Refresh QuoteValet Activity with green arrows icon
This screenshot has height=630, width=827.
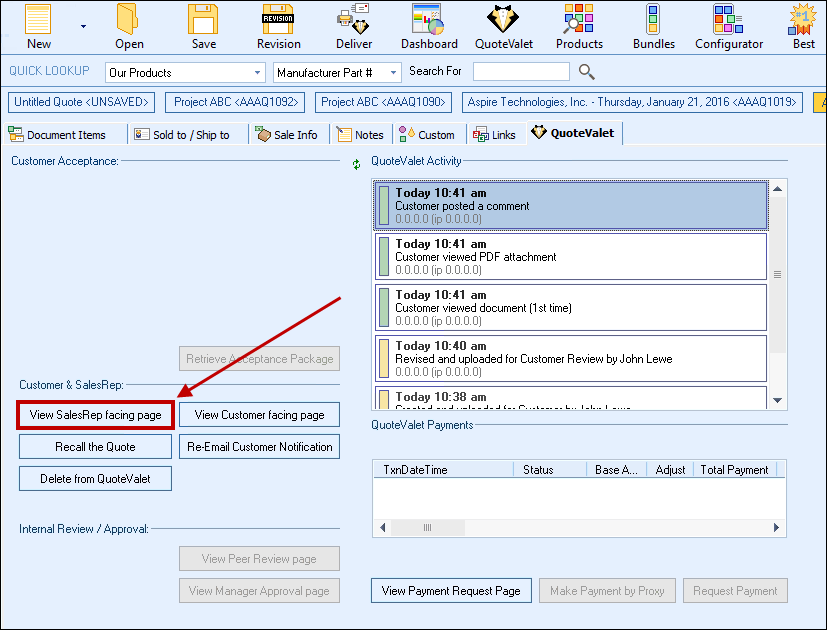pyautogui.click(x=357, y=163)
